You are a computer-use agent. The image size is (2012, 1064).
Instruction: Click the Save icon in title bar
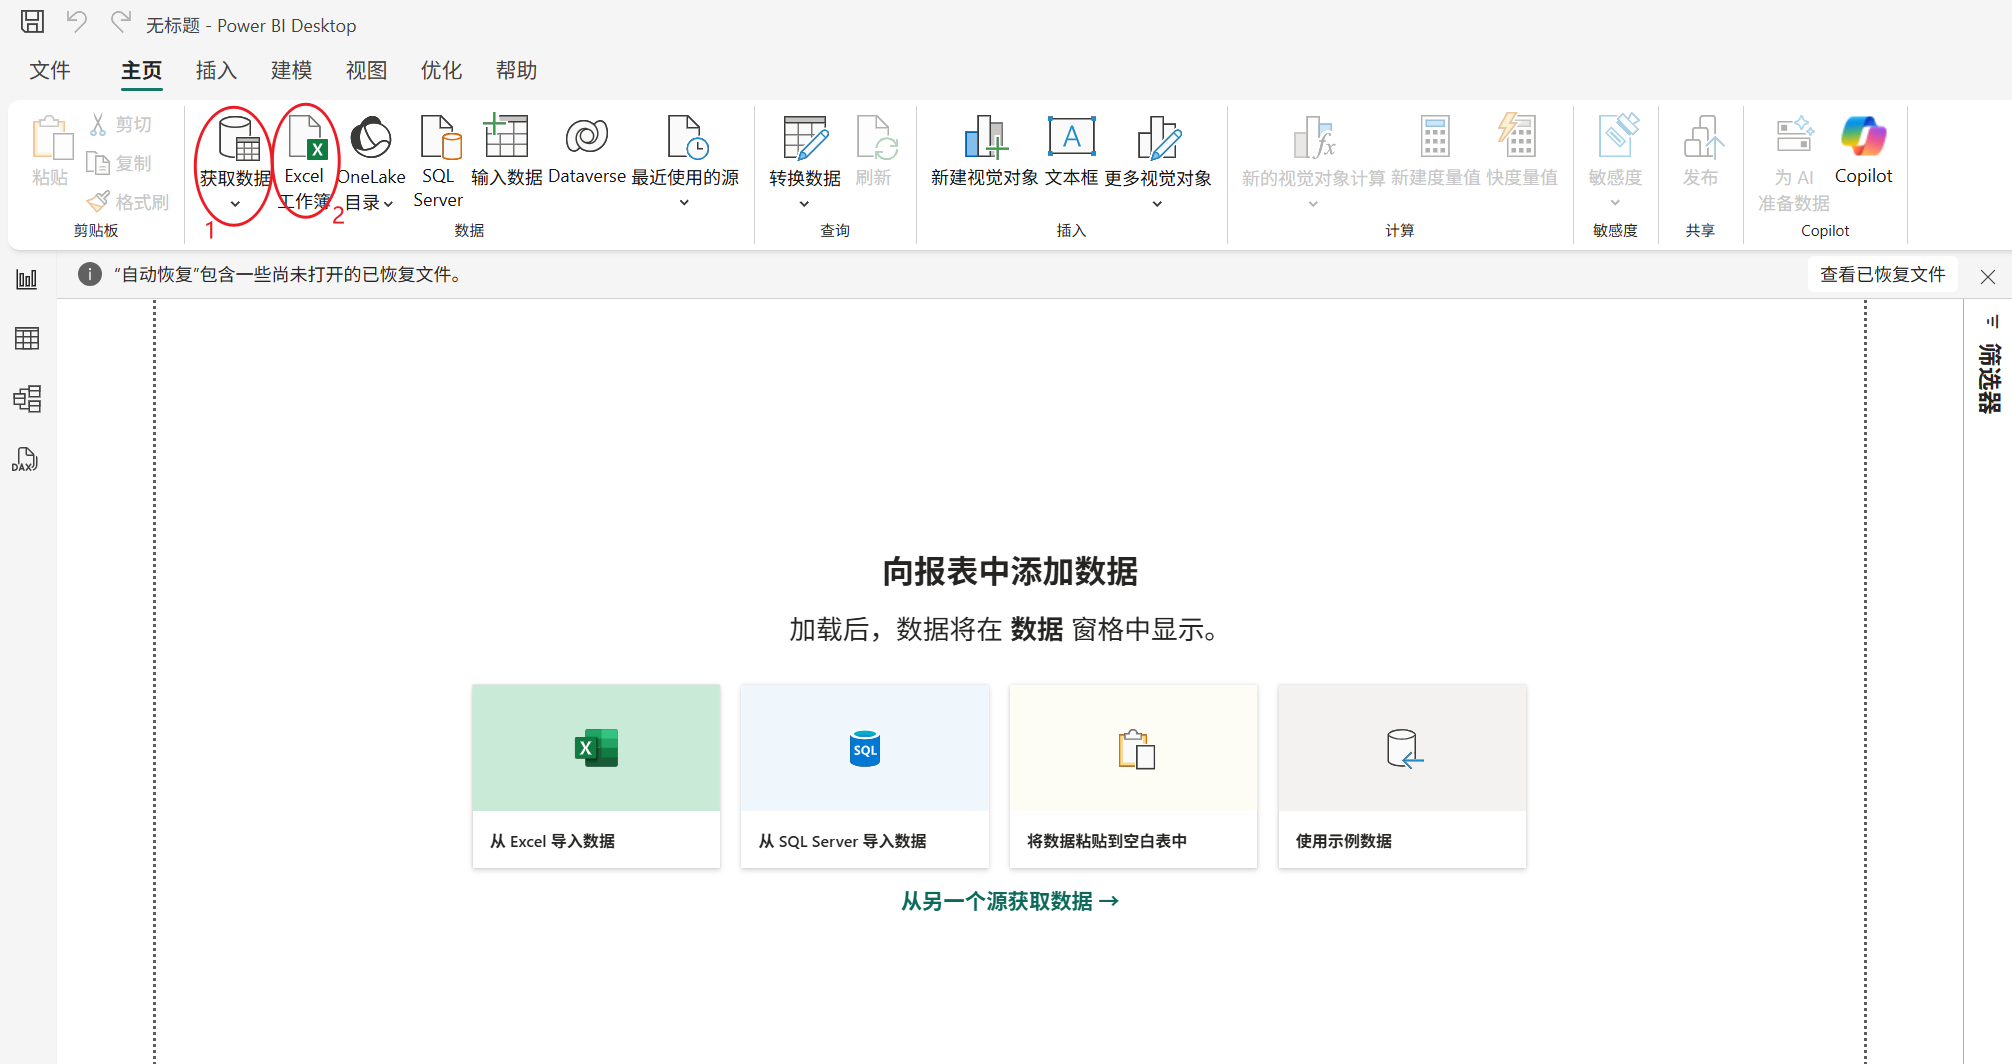32,22
